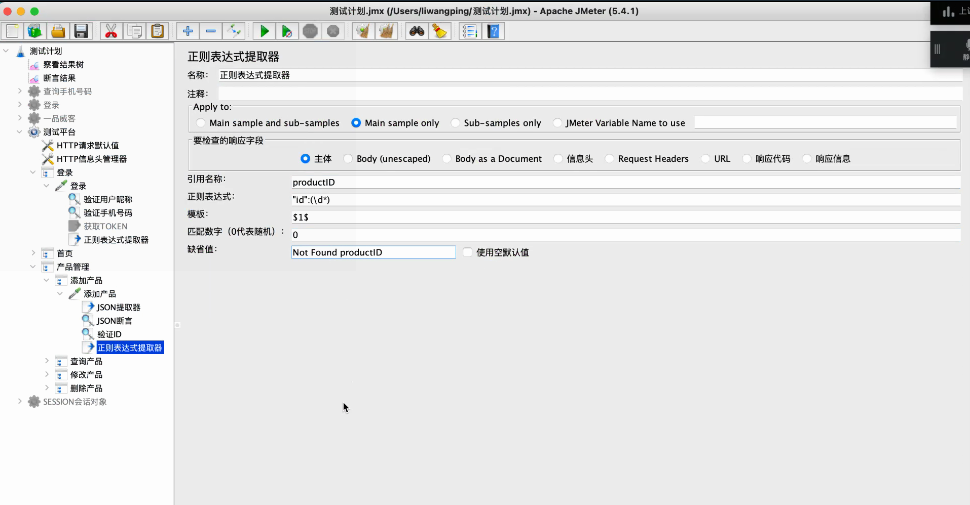The width and height of the screenshot is (970, 505).
Task: Click the 模板 field containing $1$
Action: 625,217
